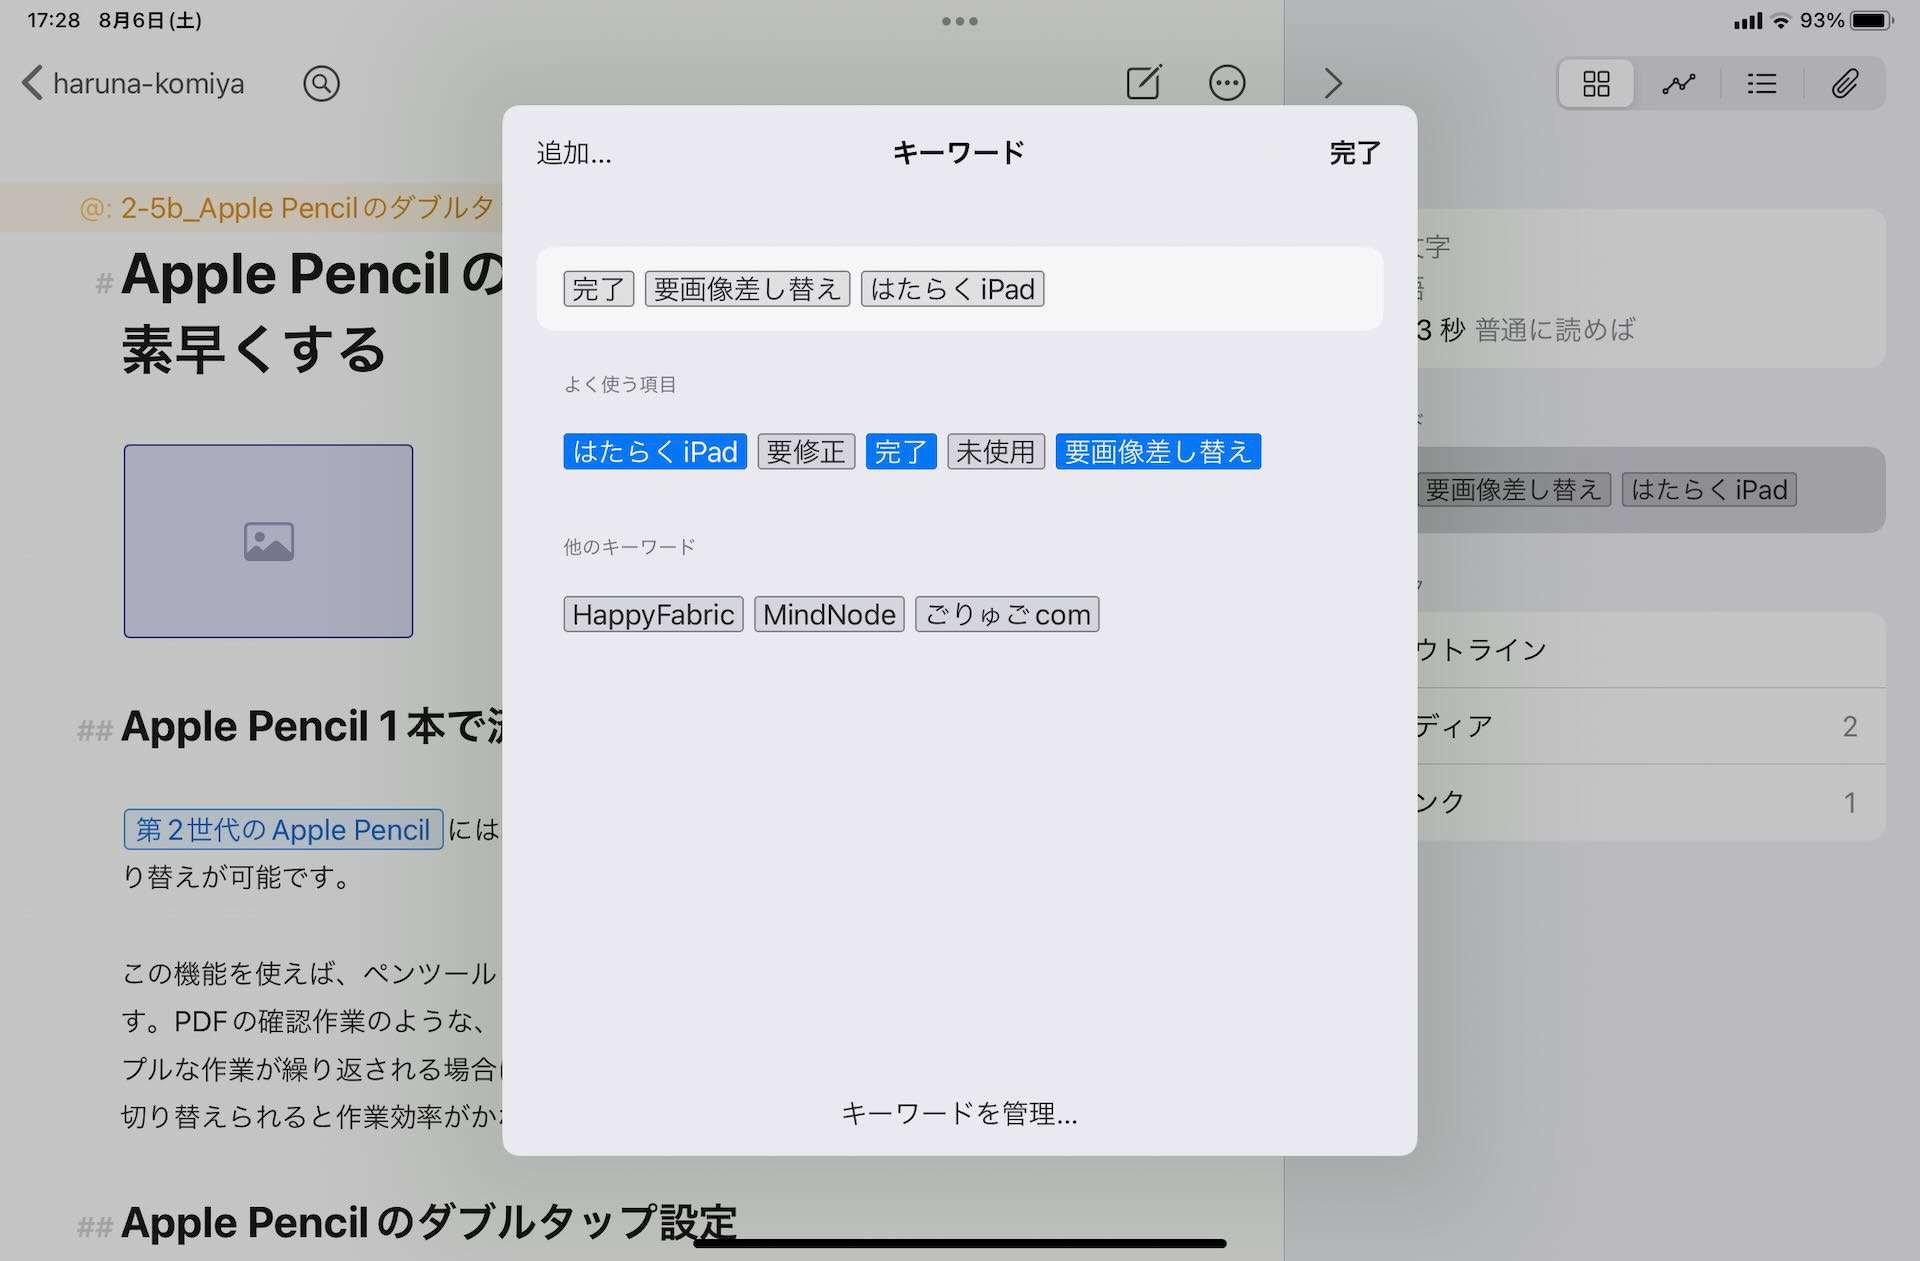Switch to the outline list tab
This screenshot has height=1261, width=1920.
[1762, 83]
